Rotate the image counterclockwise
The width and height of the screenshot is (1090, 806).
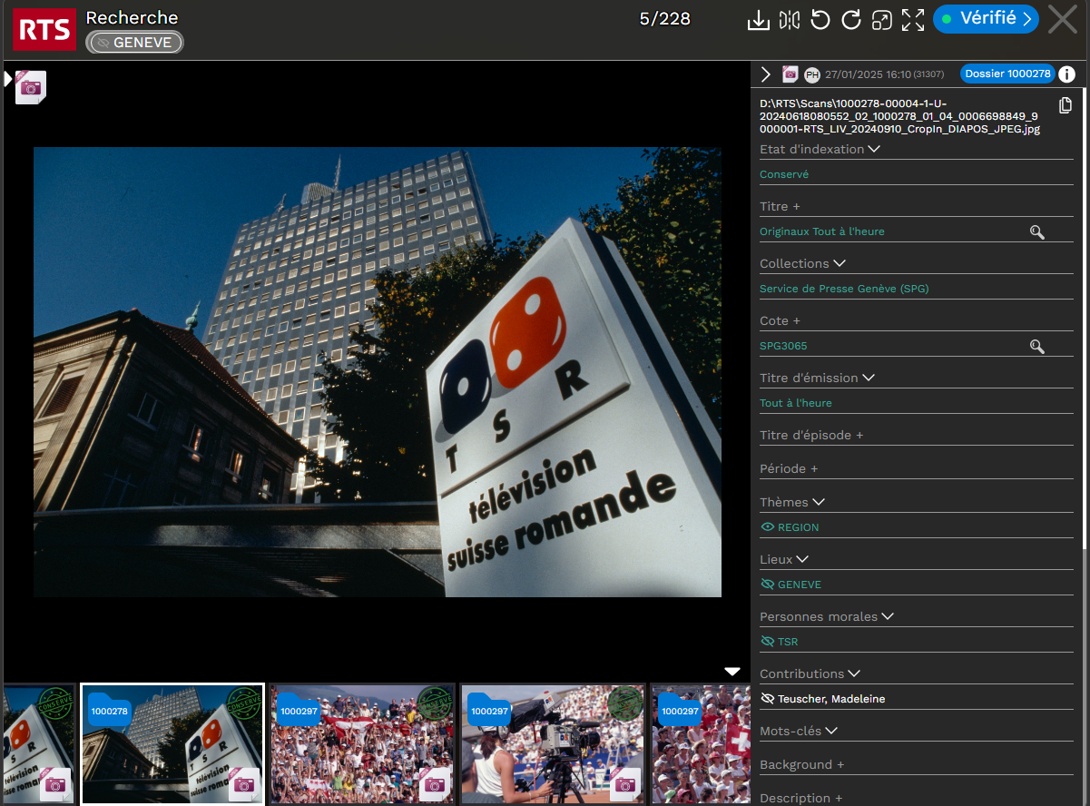click(x=820, y=20)
